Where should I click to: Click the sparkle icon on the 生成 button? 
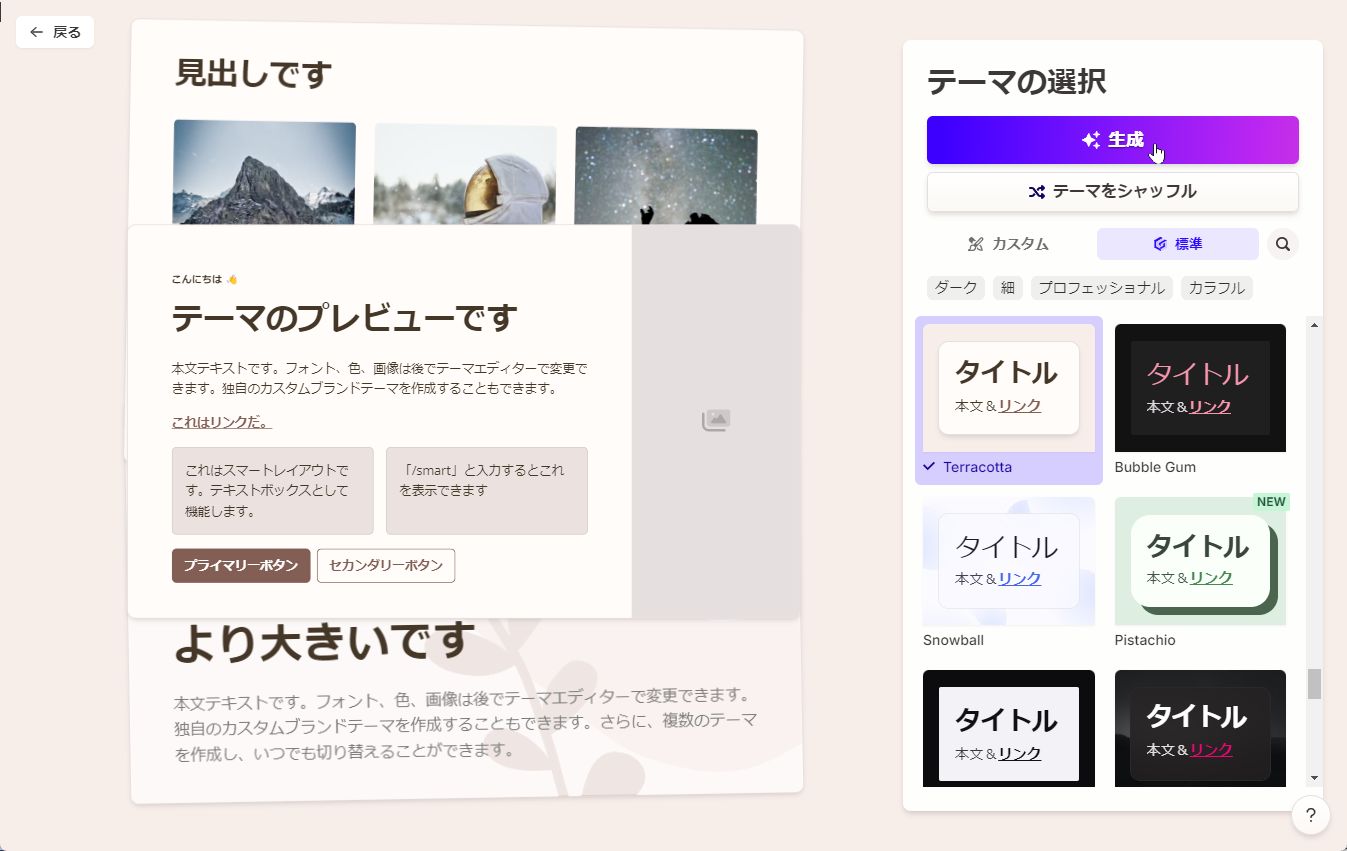pos(1093,140)
